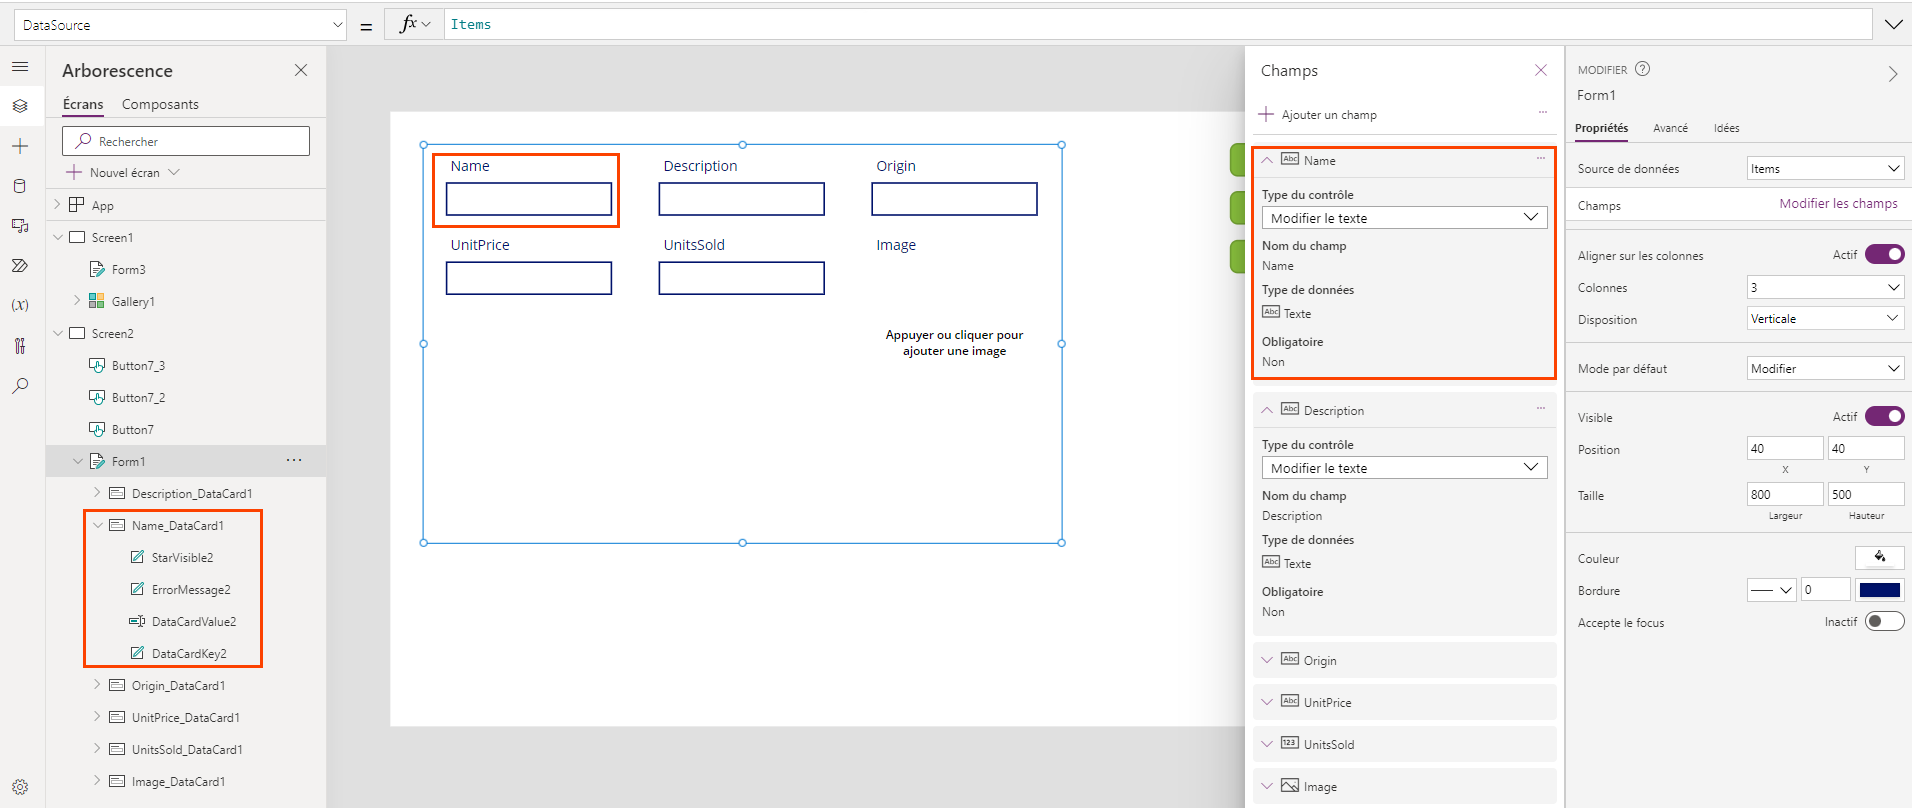Switch to the Avancé tab
1912x808 pixels.
[x=1670, y=128]
